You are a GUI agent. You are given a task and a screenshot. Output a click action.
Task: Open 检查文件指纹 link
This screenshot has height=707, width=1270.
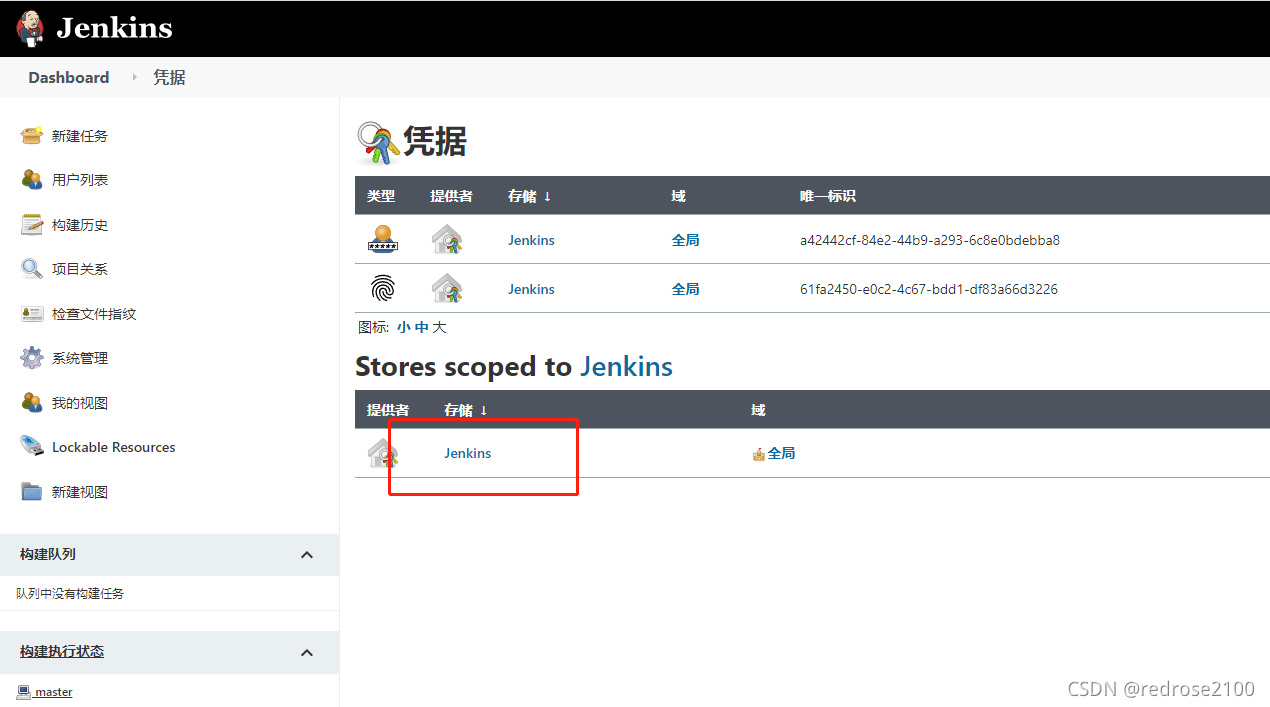(94, 314)
